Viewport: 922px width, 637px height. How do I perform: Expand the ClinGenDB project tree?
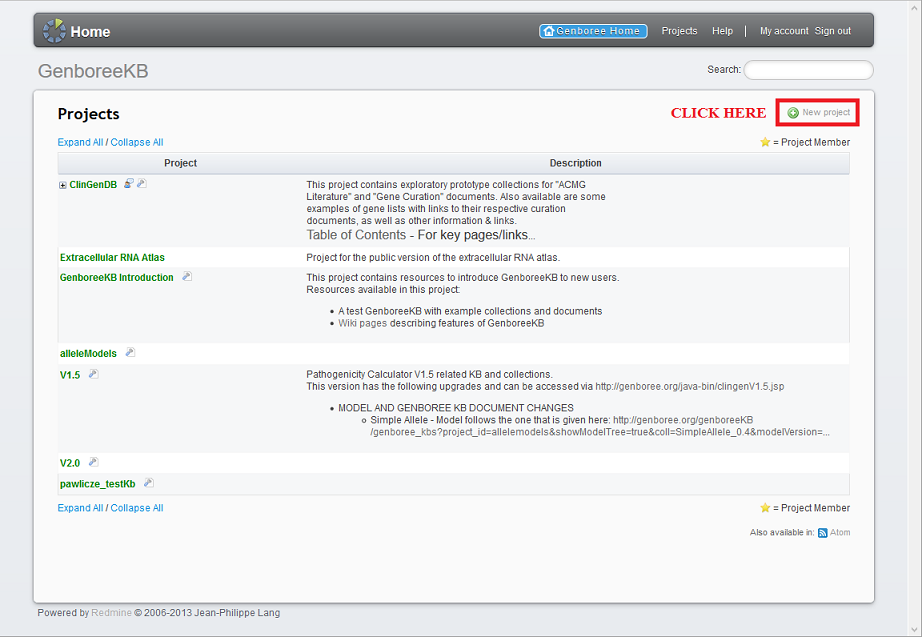[63, 185]
